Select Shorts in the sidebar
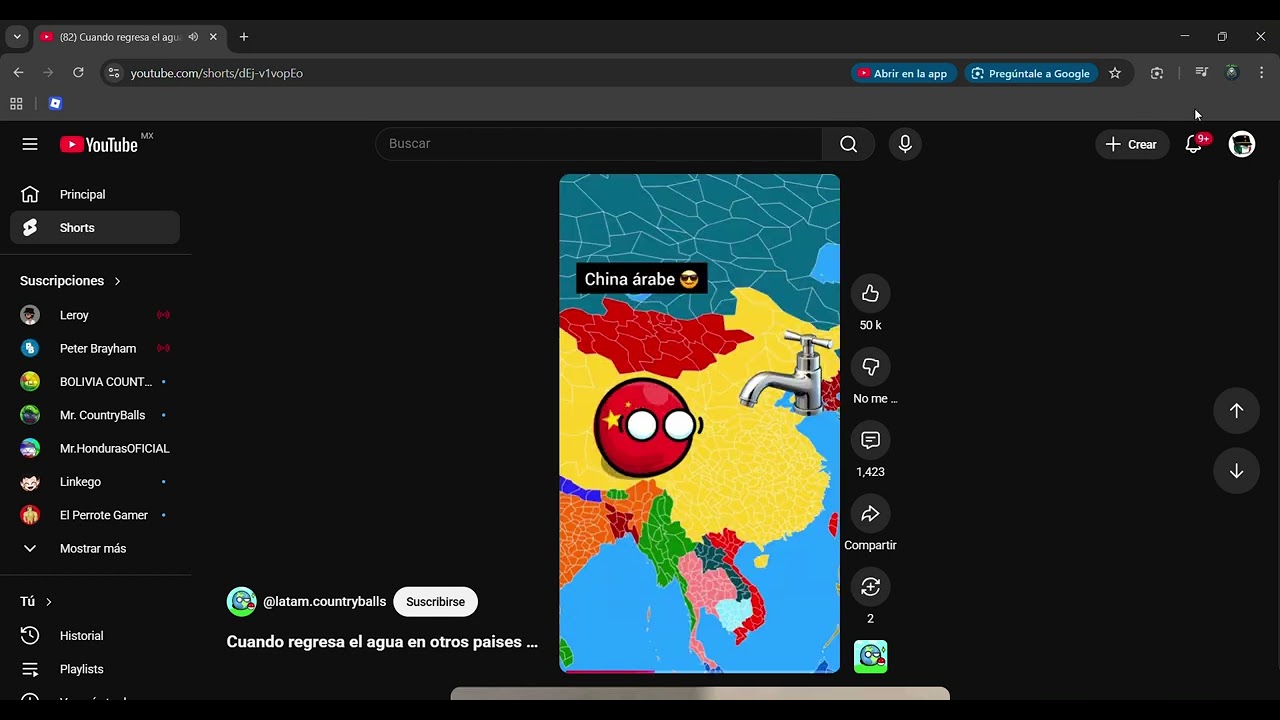 tap(95, 228)
